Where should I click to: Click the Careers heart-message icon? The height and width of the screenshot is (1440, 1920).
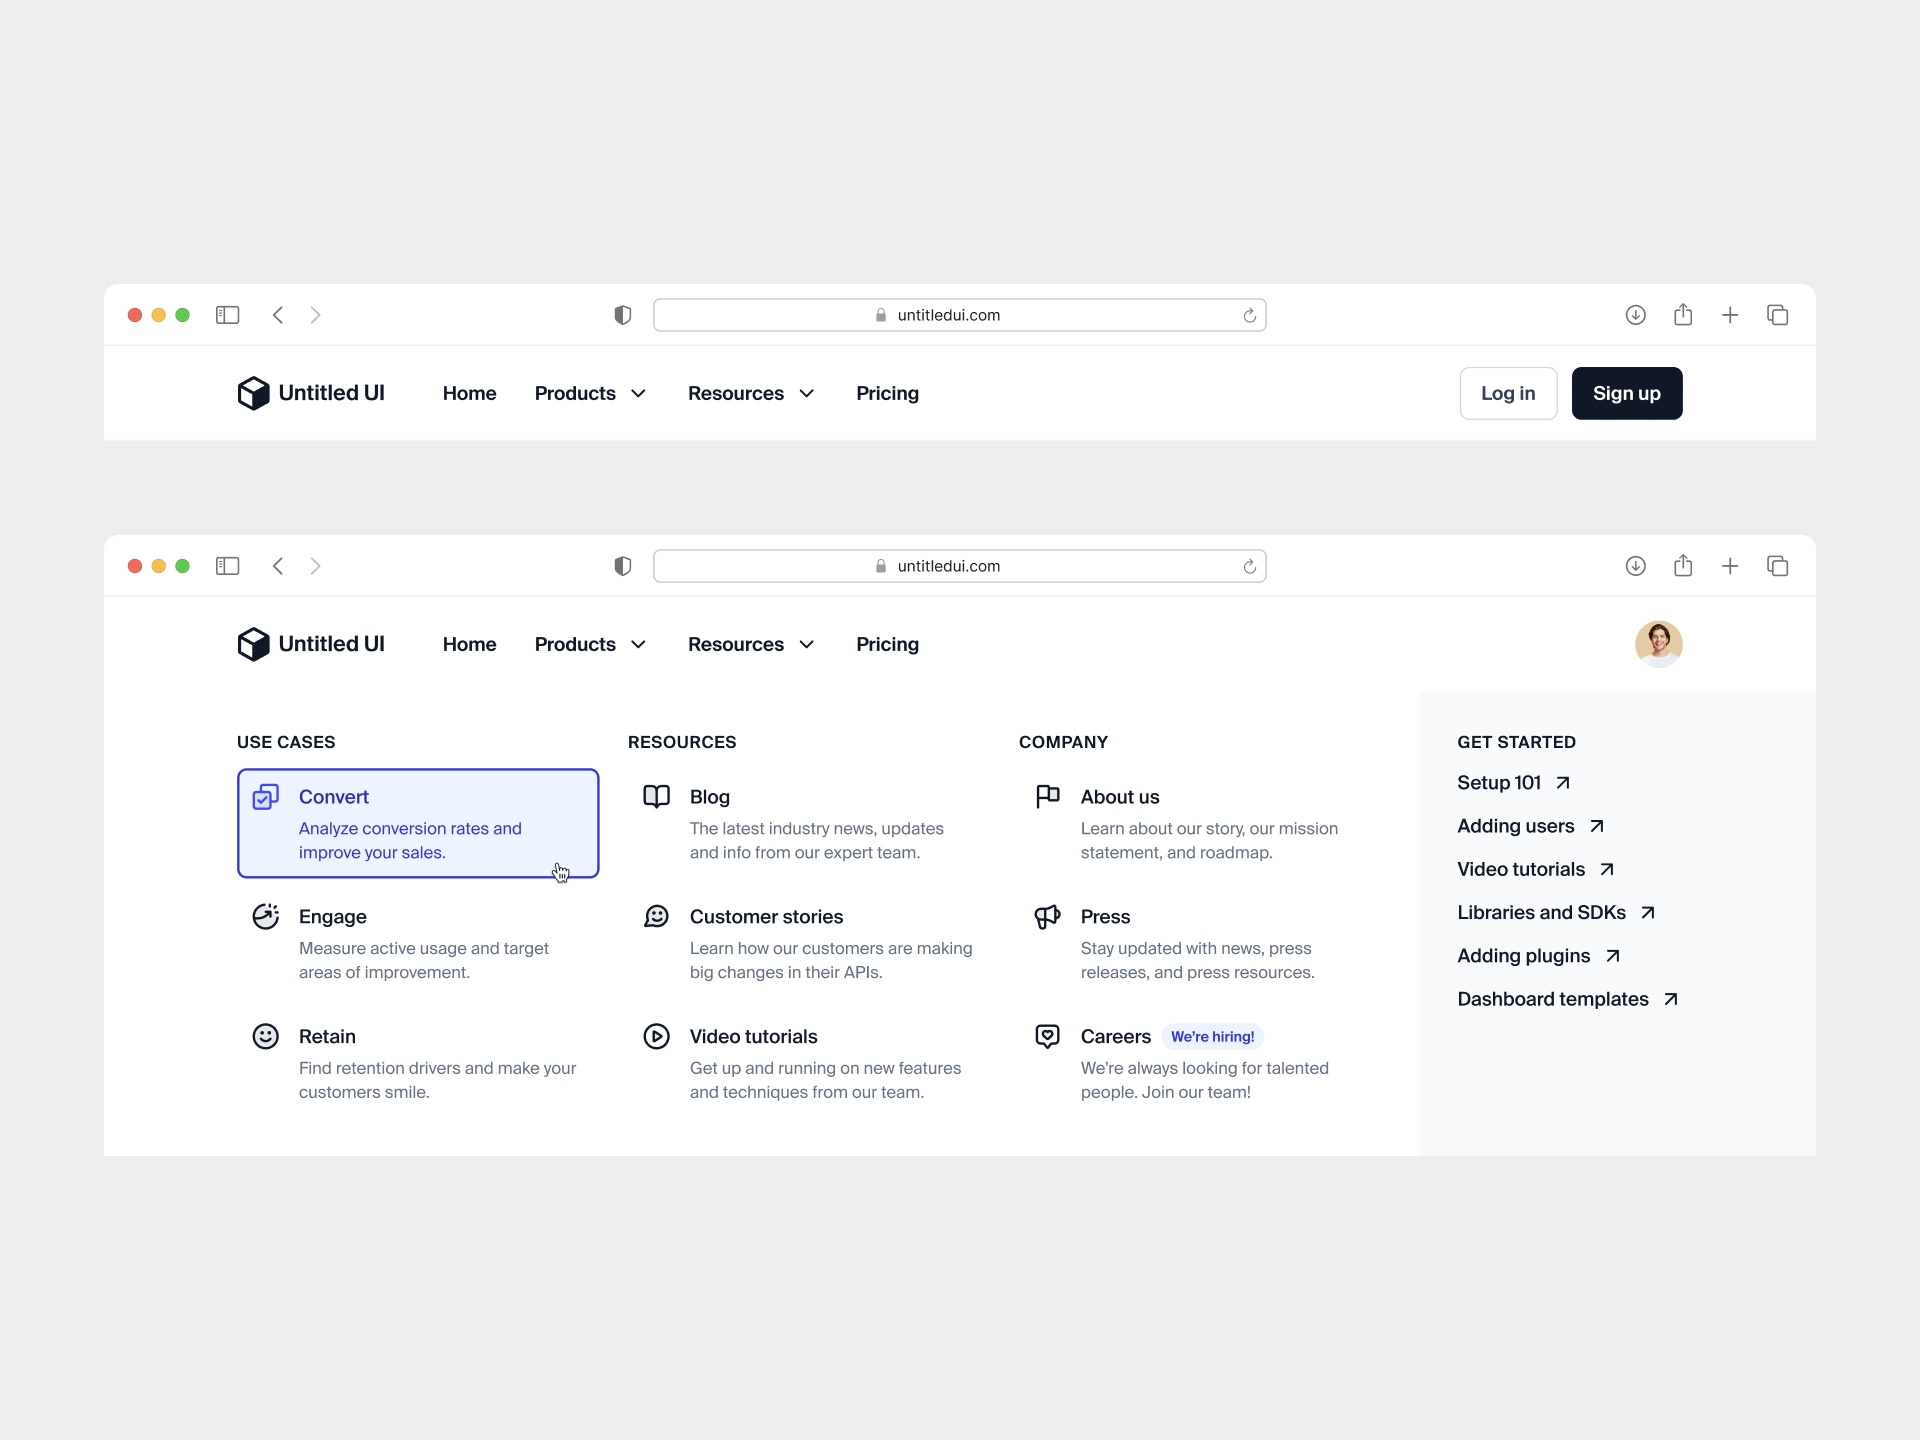(x=1047, y=1036)
